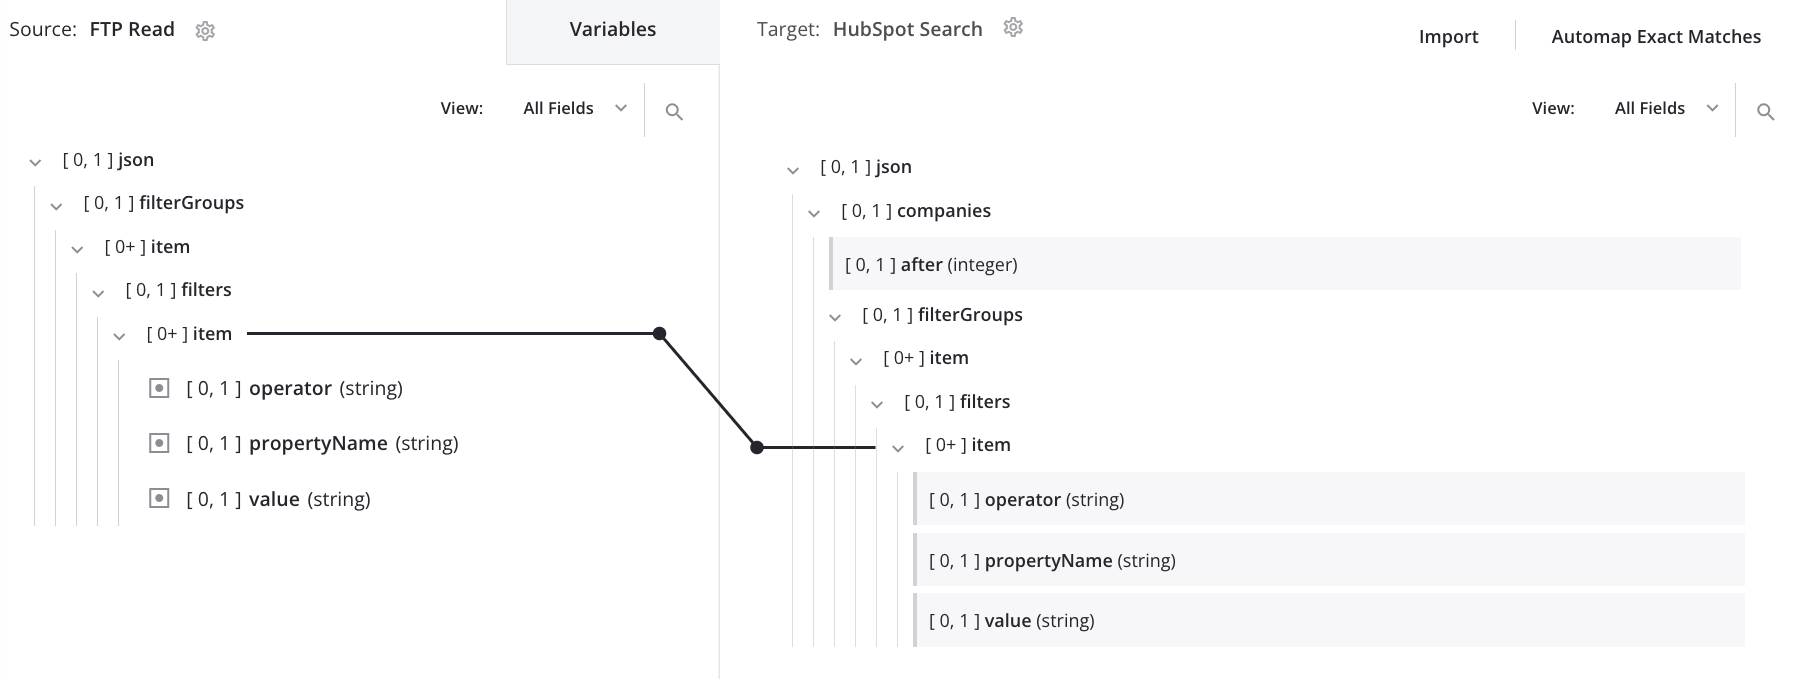Select the mapping anchor dot on source item
The image size is (1807, 679).
(659, 331)
